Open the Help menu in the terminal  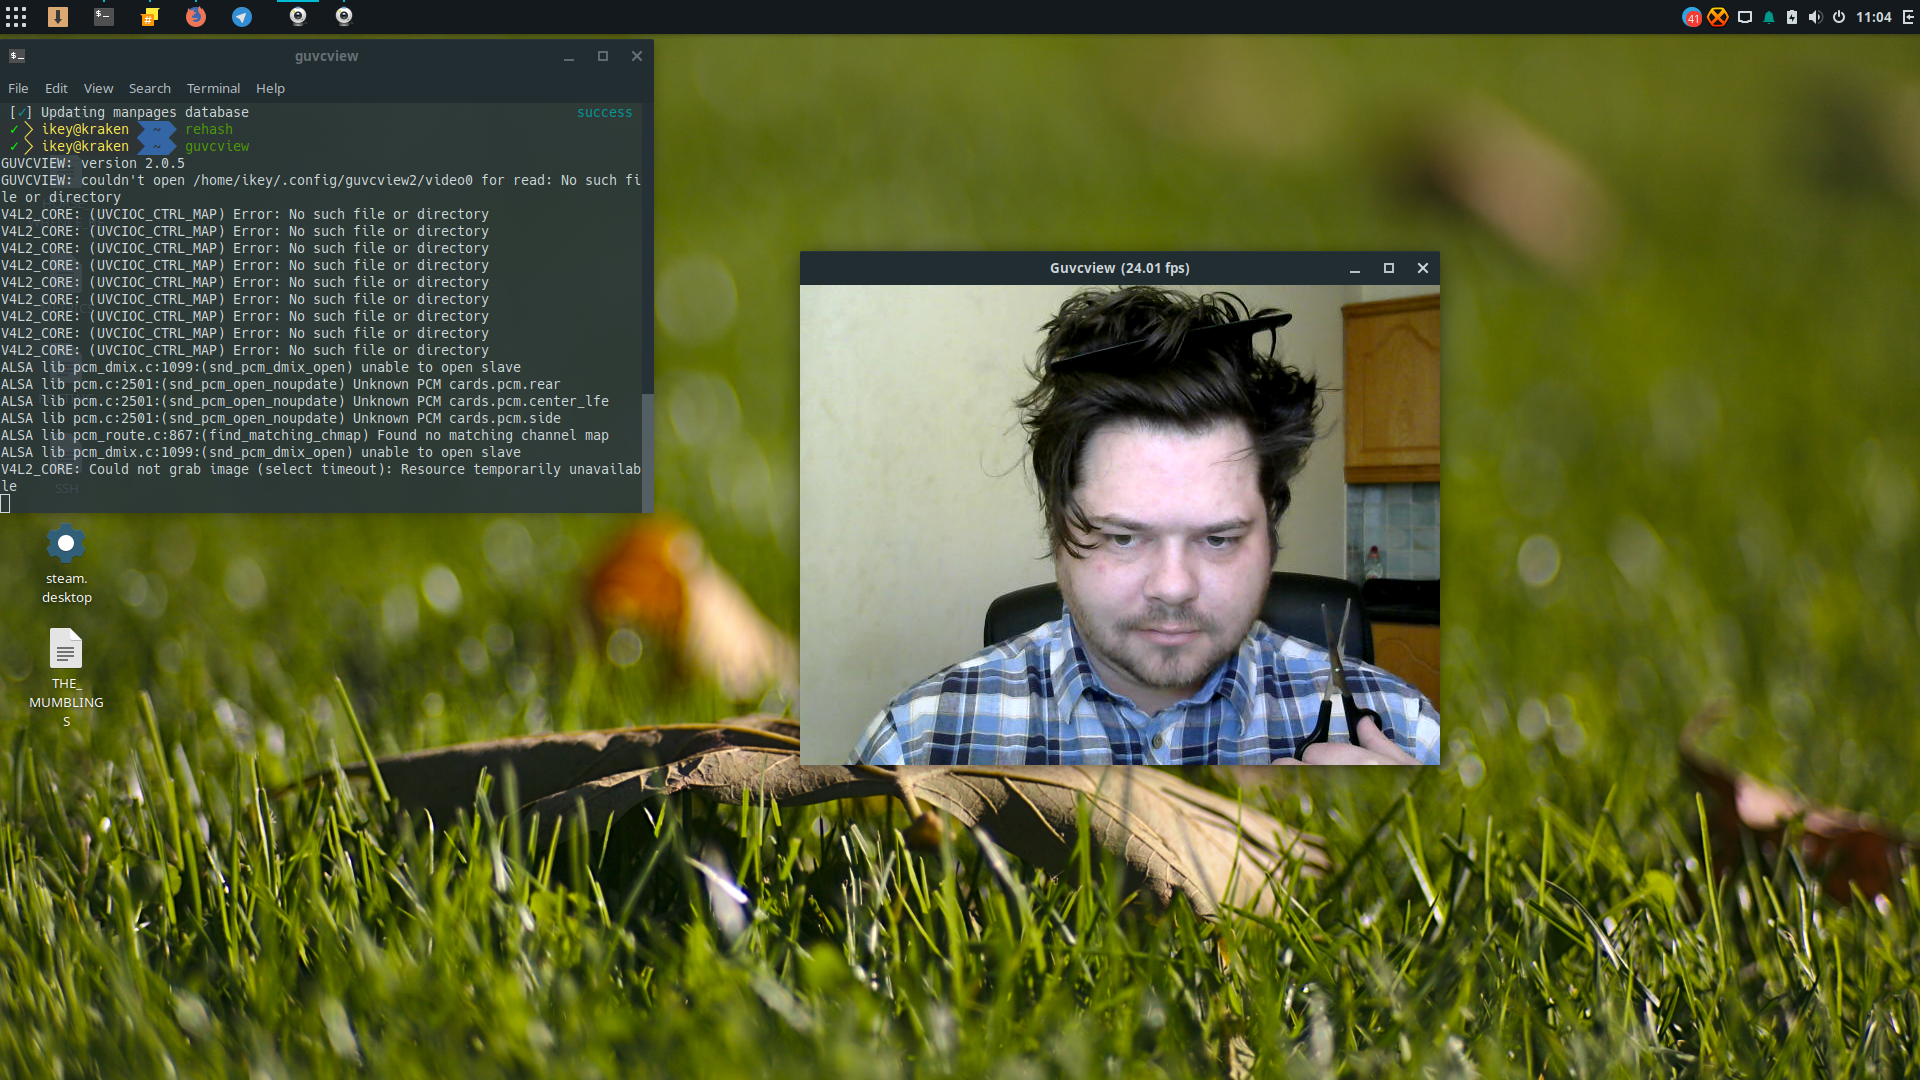(x=270, y=88)
